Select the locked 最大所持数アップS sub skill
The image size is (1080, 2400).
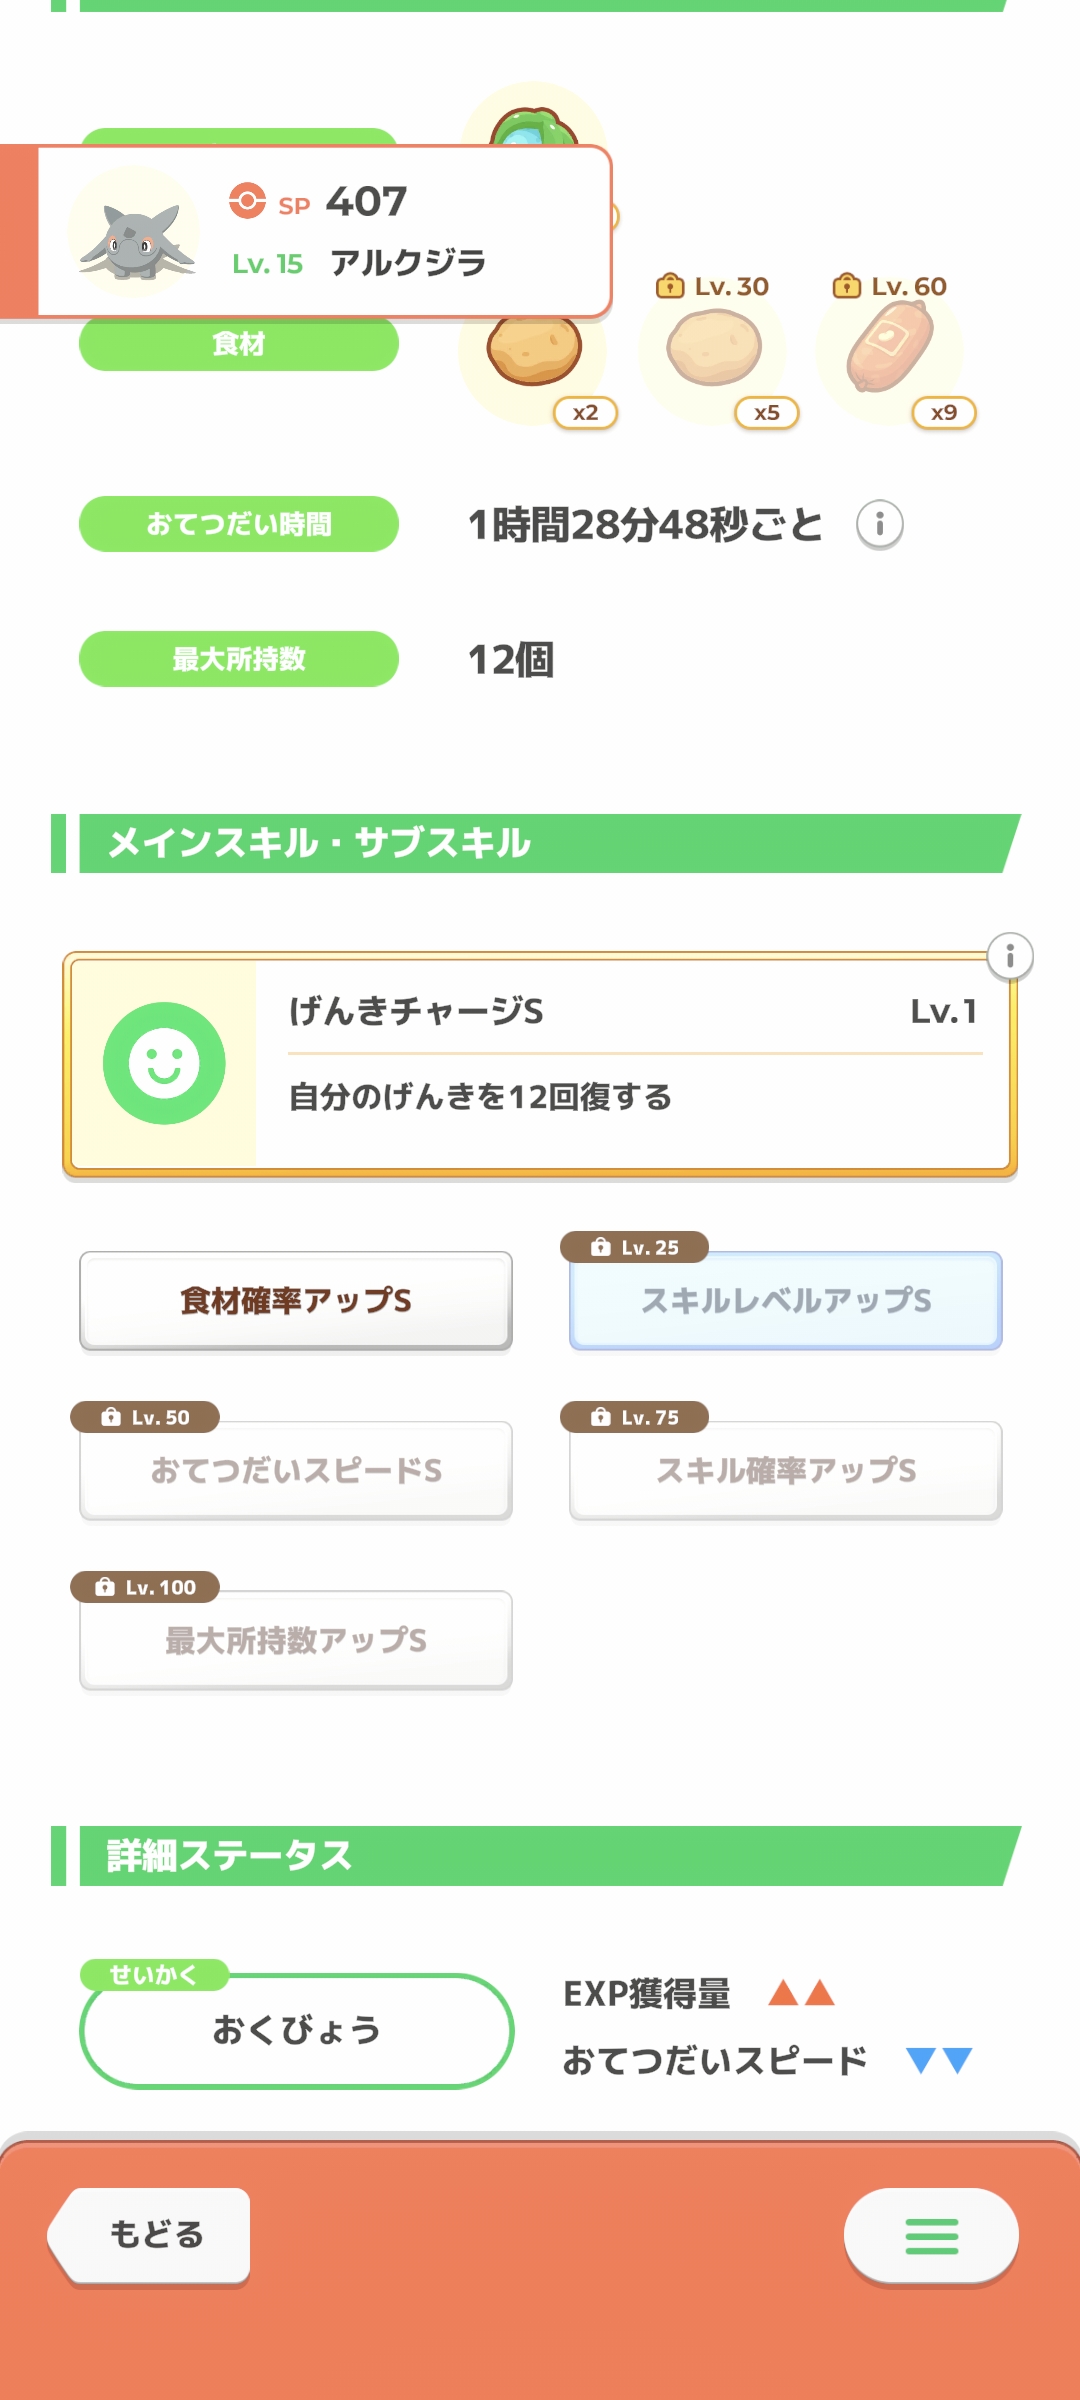pos(296,1640)
